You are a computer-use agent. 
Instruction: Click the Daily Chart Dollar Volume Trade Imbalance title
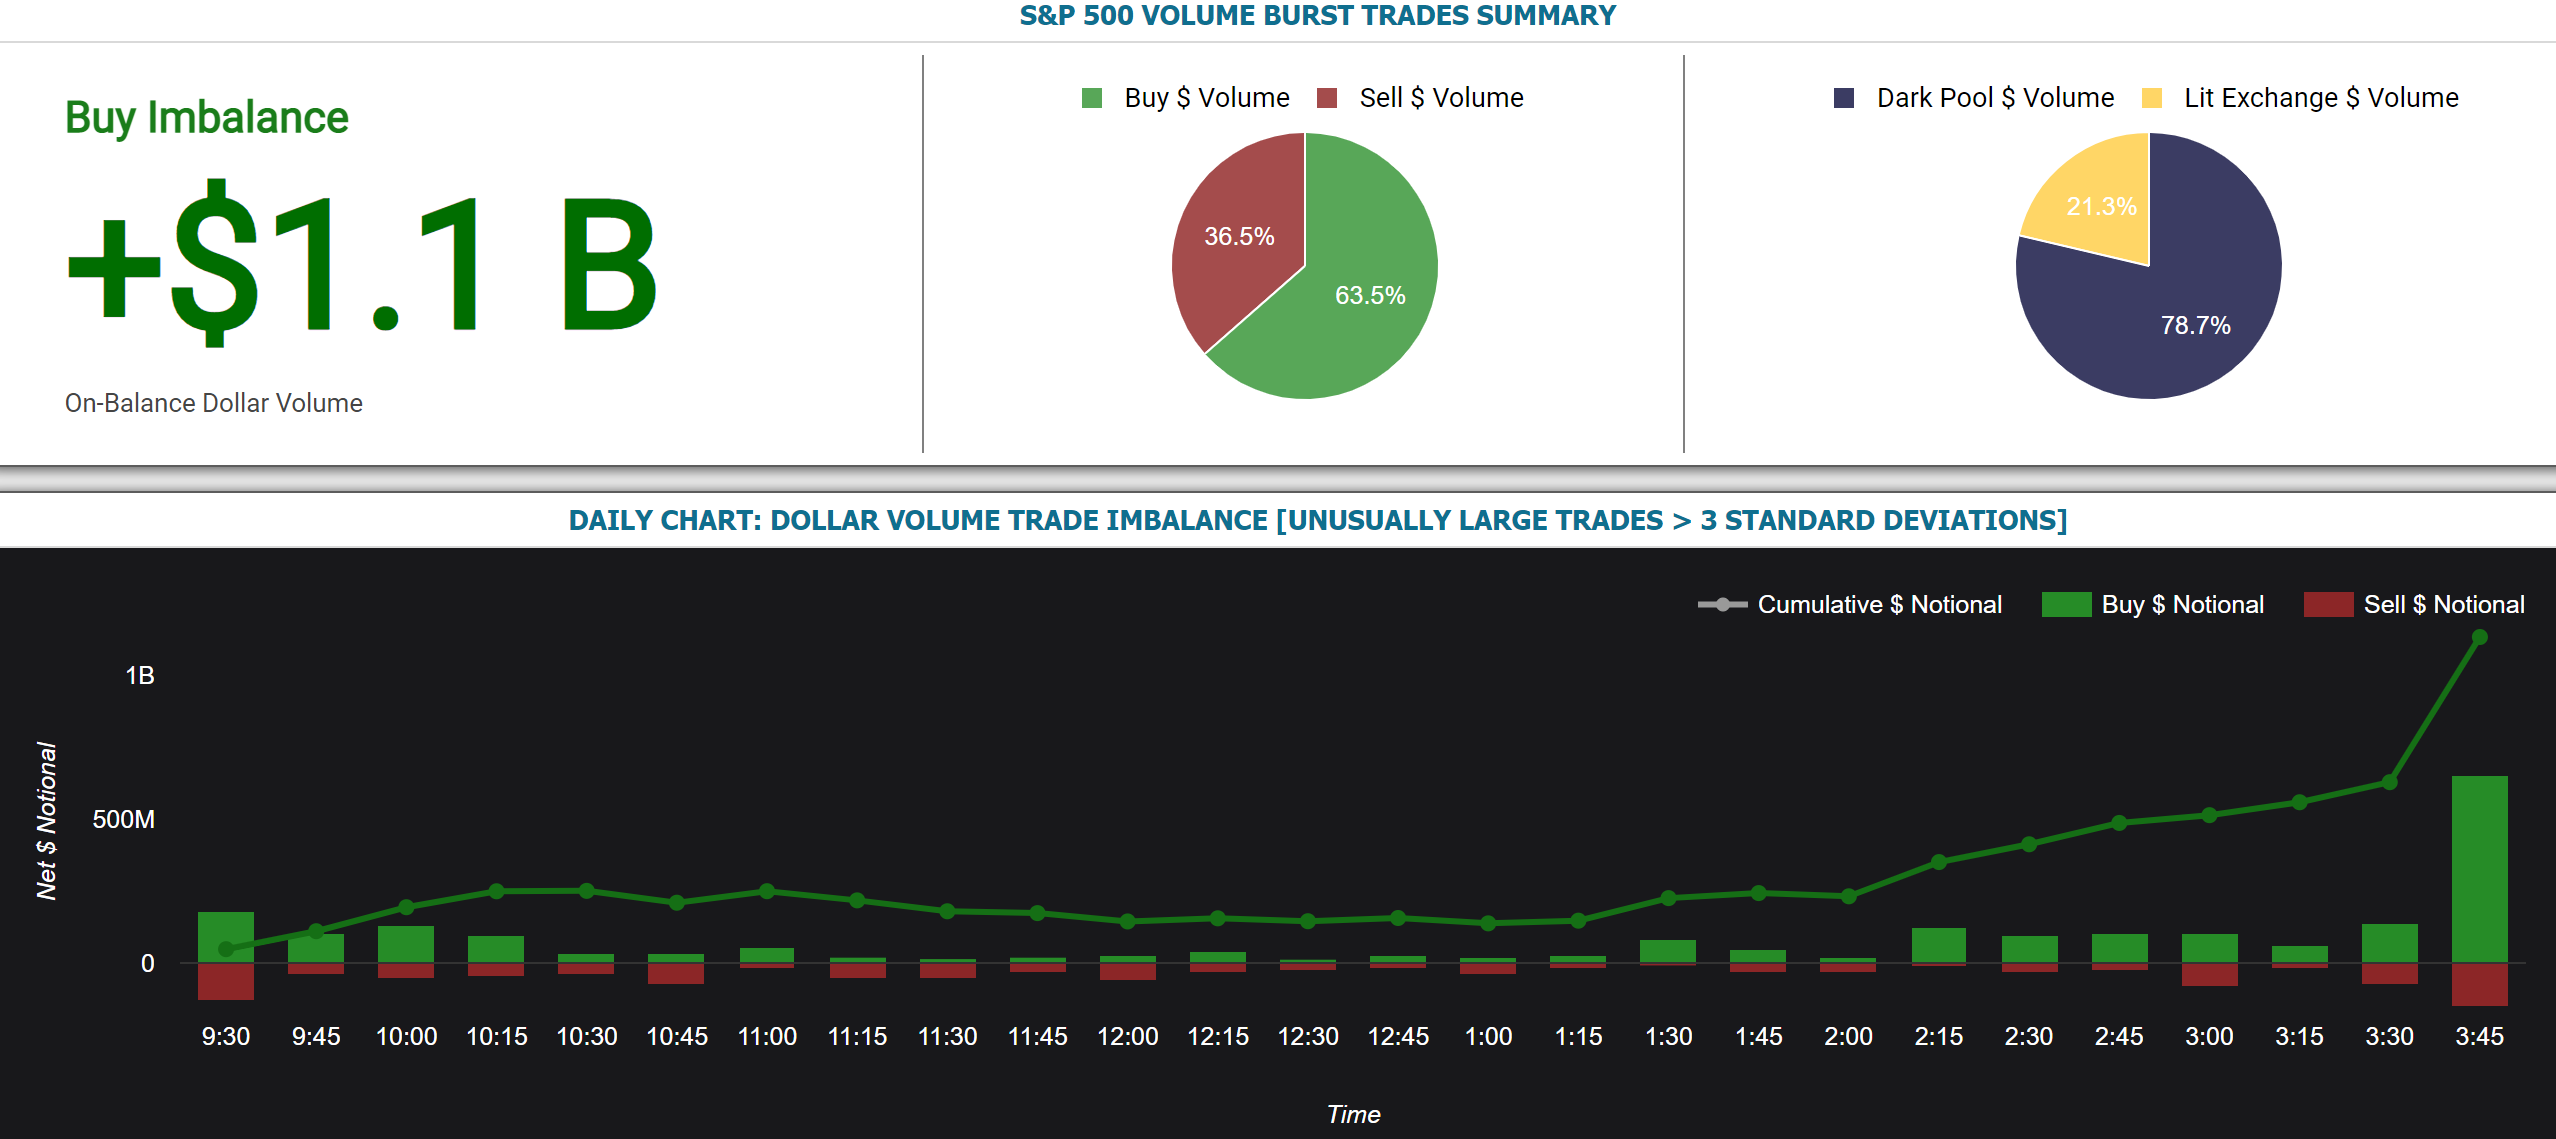1317,520
